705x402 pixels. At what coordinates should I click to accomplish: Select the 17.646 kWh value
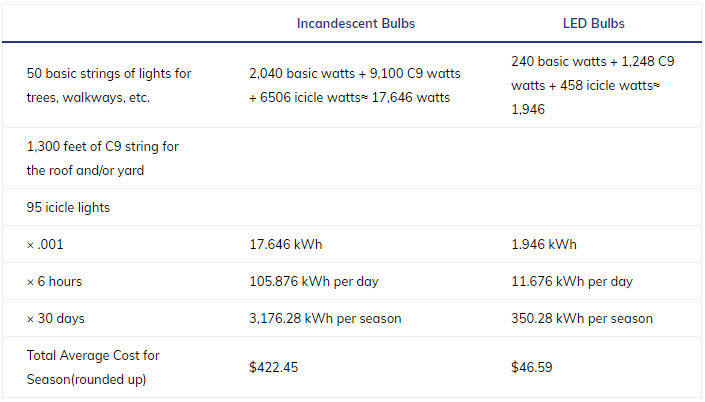point(285,244)
